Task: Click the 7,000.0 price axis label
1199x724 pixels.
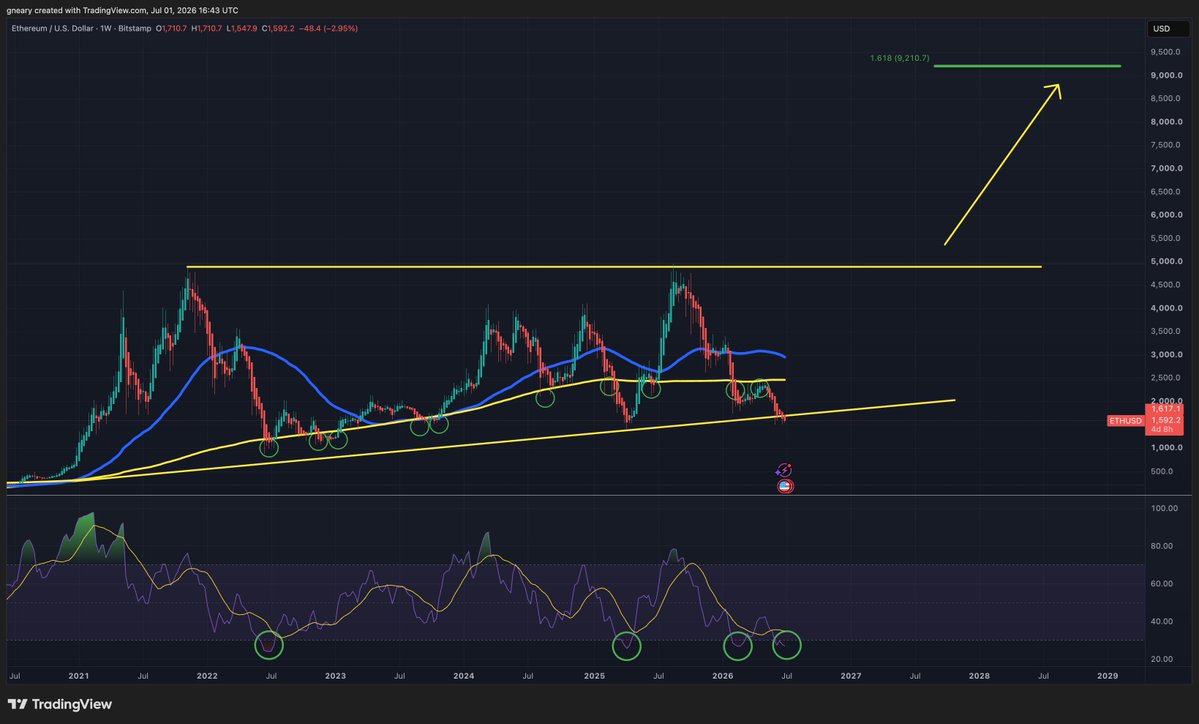Action: point(1166,168)
